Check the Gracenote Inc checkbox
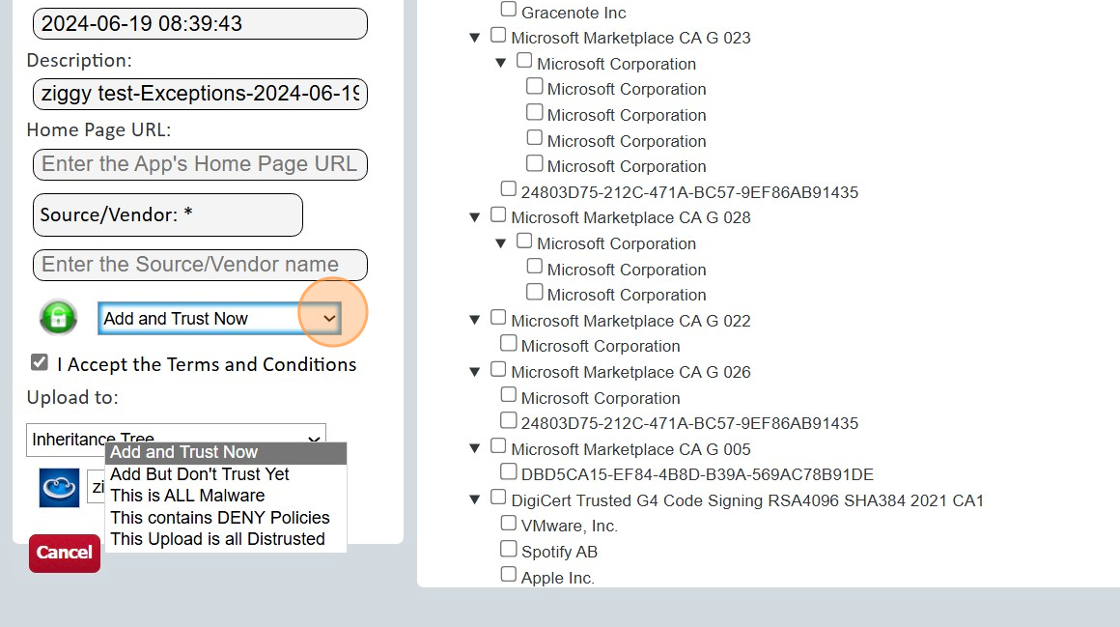The width and height of the screenshot is (1120, 627). pyautogui.click(x=508, y=8)
